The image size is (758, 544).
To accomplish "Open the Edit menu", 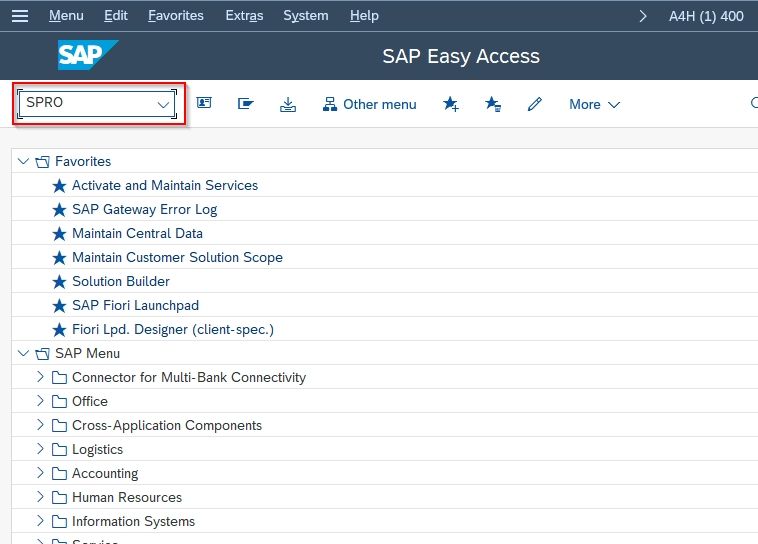I will pyautogui.click(x=116, y=16).
